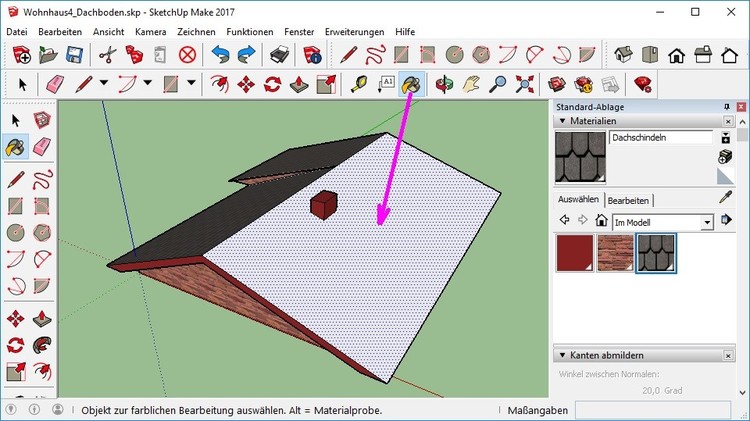The image size is (750, 421).
Task: Click the Maßangaben measurements input box
Action: tap(652, 410)
